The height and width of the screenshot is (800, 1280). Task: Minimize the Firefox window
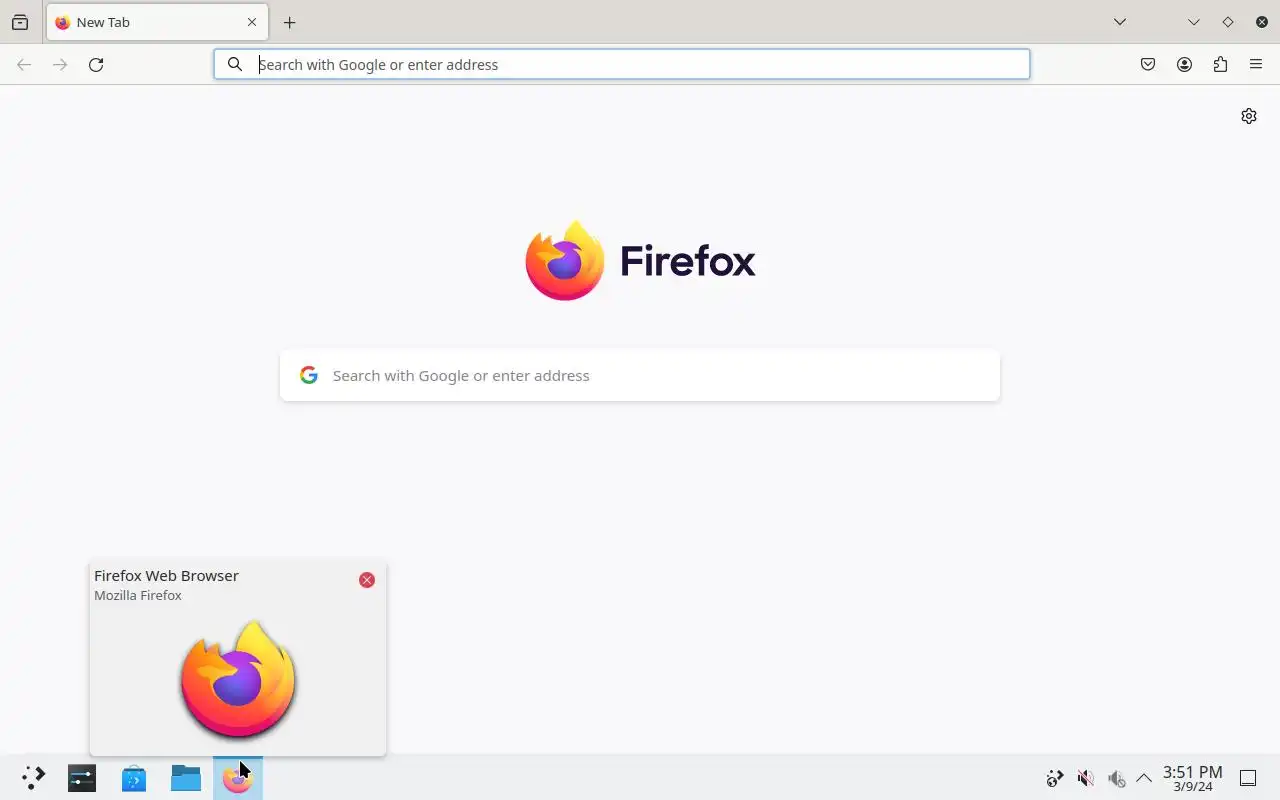(x=1194, y=22)
